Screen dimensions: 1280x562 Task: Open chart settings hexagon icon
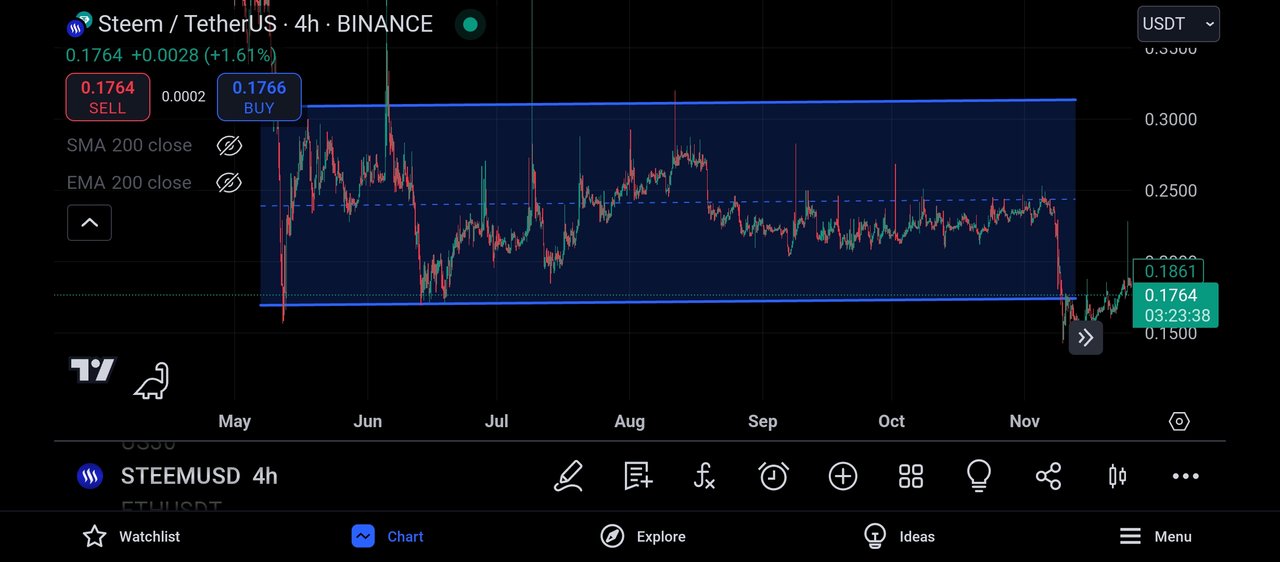pyautogui.click(x=1179, y=421)
